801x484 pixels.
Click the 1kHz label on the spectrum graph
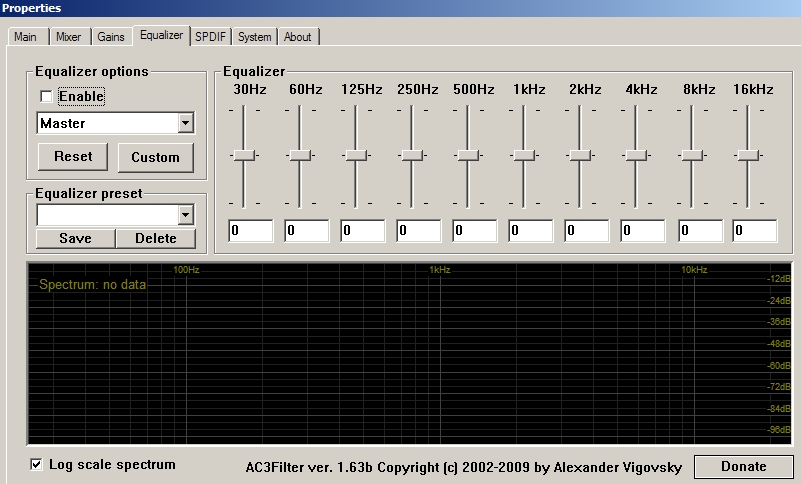pyautogui.click(x=440, y=269)
